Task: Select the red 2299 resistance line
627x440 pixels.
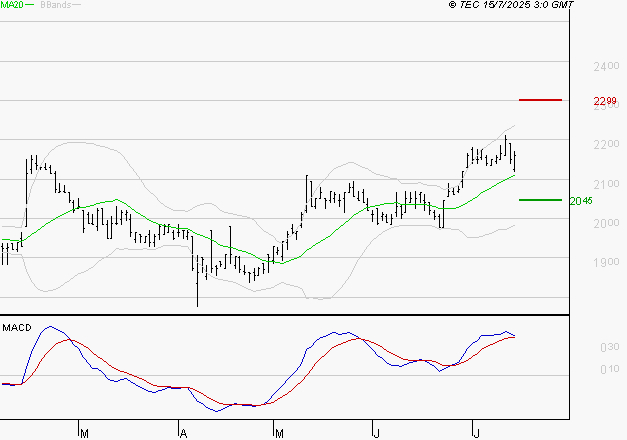Action: [x=541, y=100]
